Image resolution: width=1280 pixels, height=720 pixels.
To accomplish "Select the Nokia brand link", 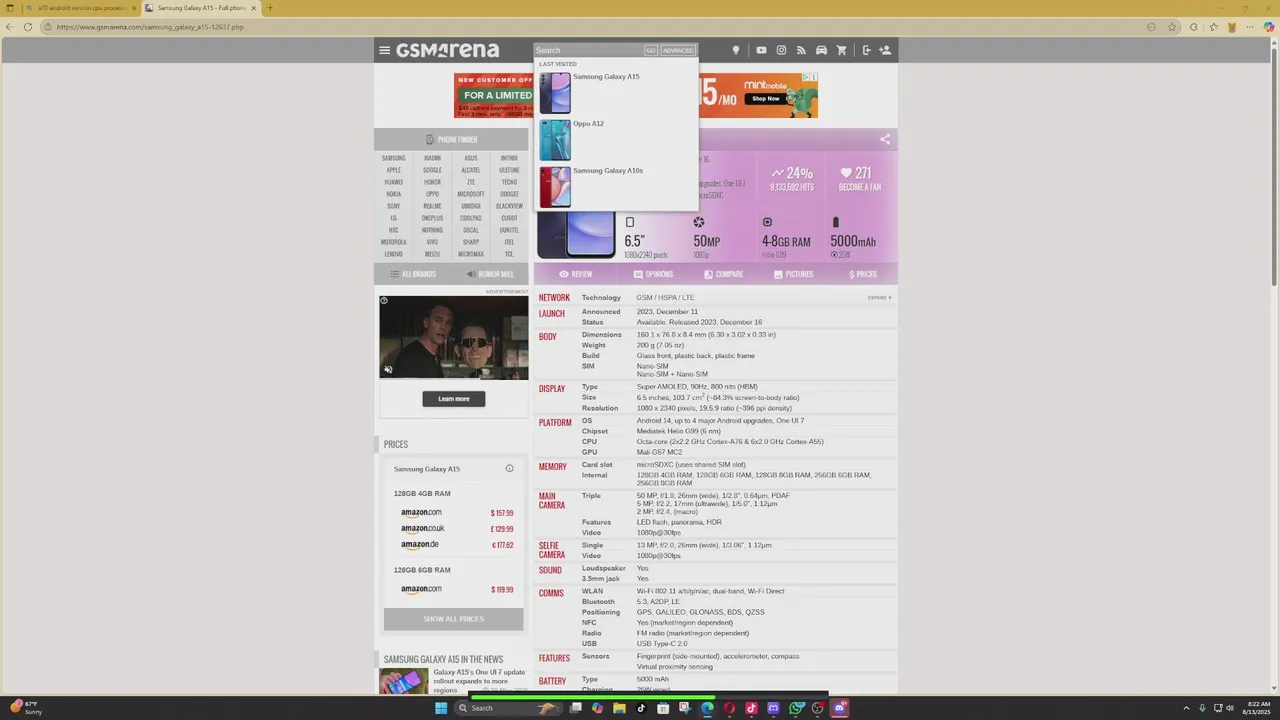I will point(393,194).
